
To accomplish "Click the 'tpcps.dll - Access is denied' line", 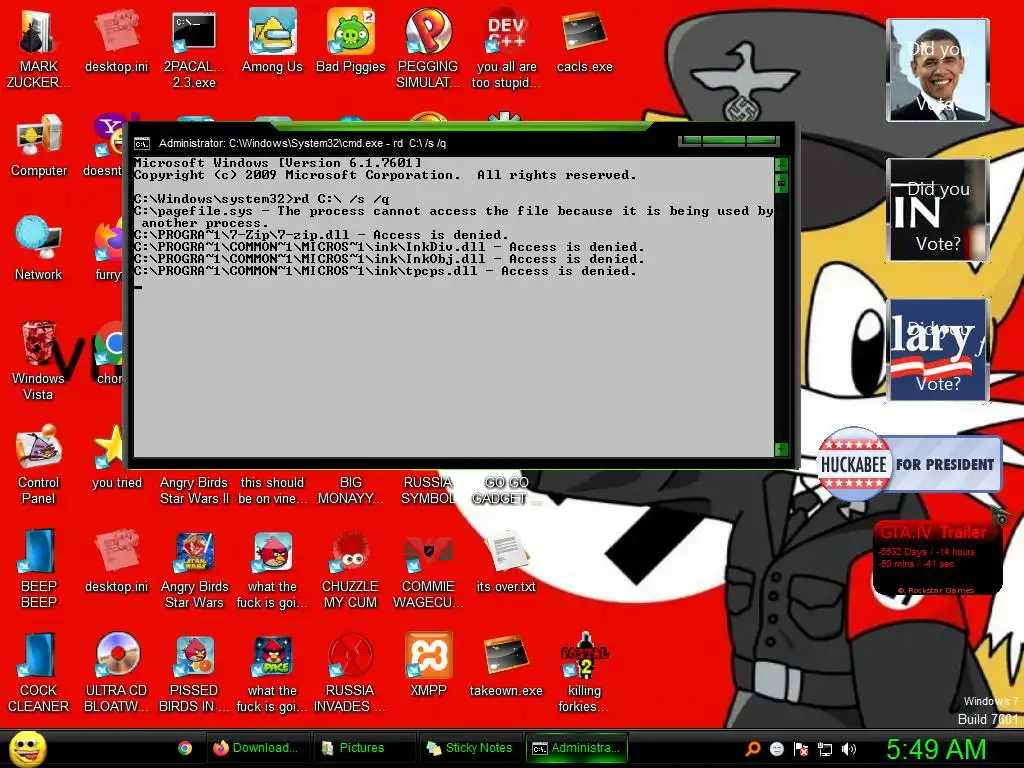I will click(x=385, y=271).
